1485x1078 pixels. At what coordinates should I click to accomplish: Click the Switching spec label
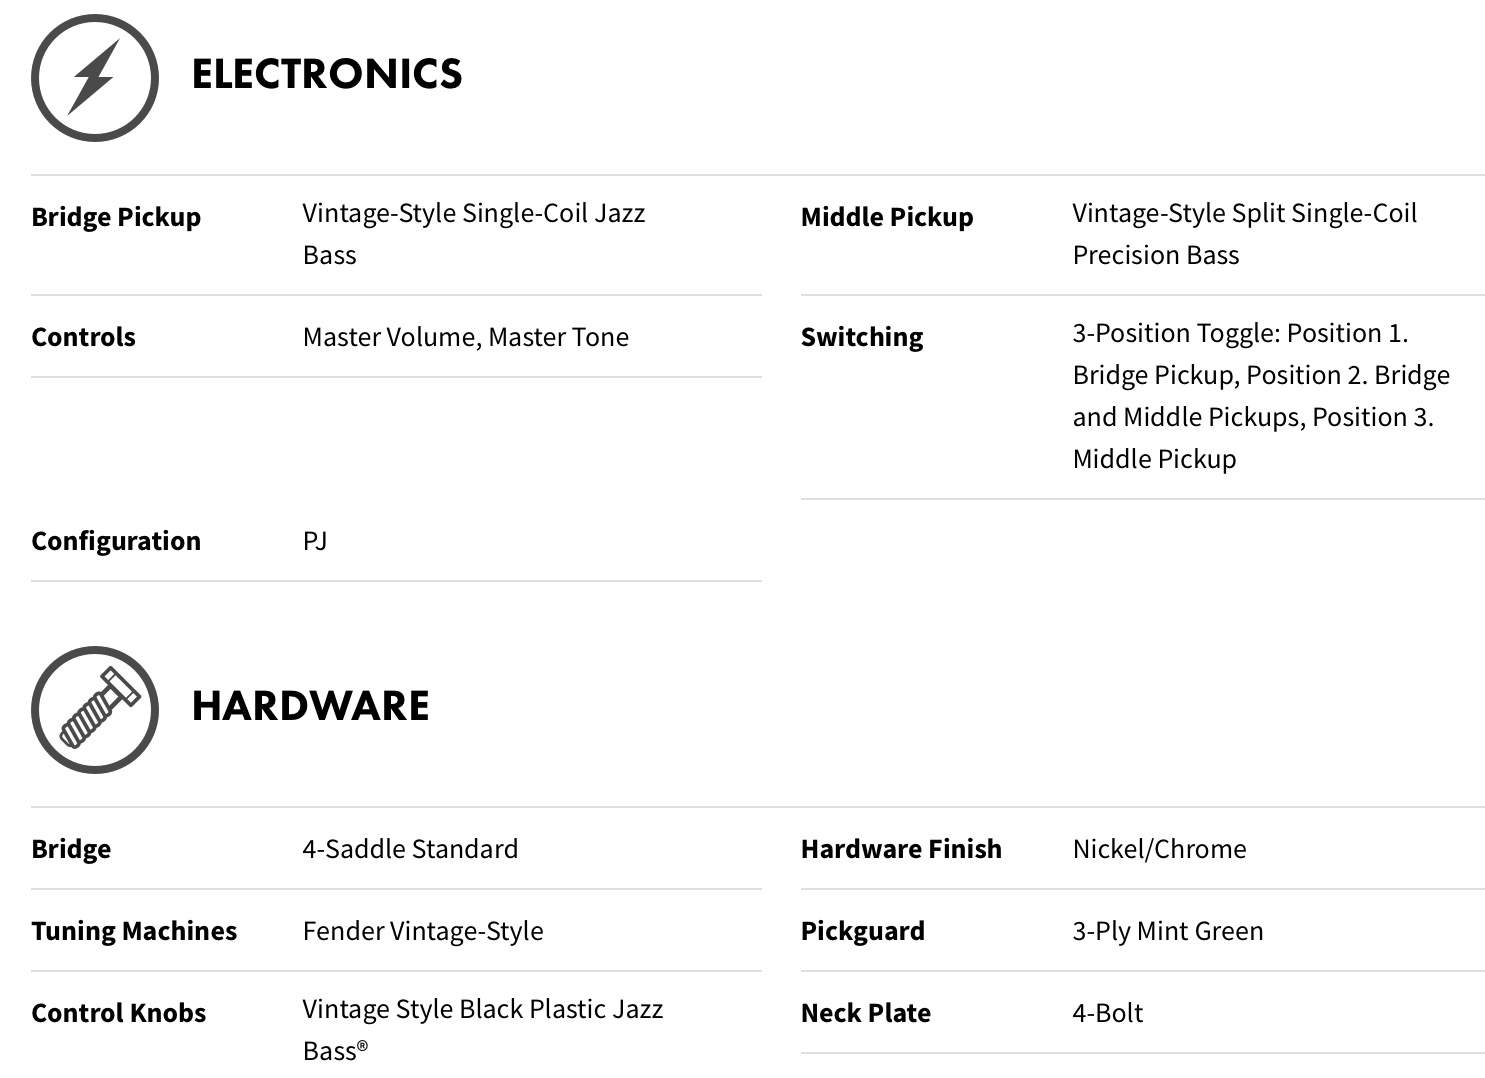pos(862,337)
